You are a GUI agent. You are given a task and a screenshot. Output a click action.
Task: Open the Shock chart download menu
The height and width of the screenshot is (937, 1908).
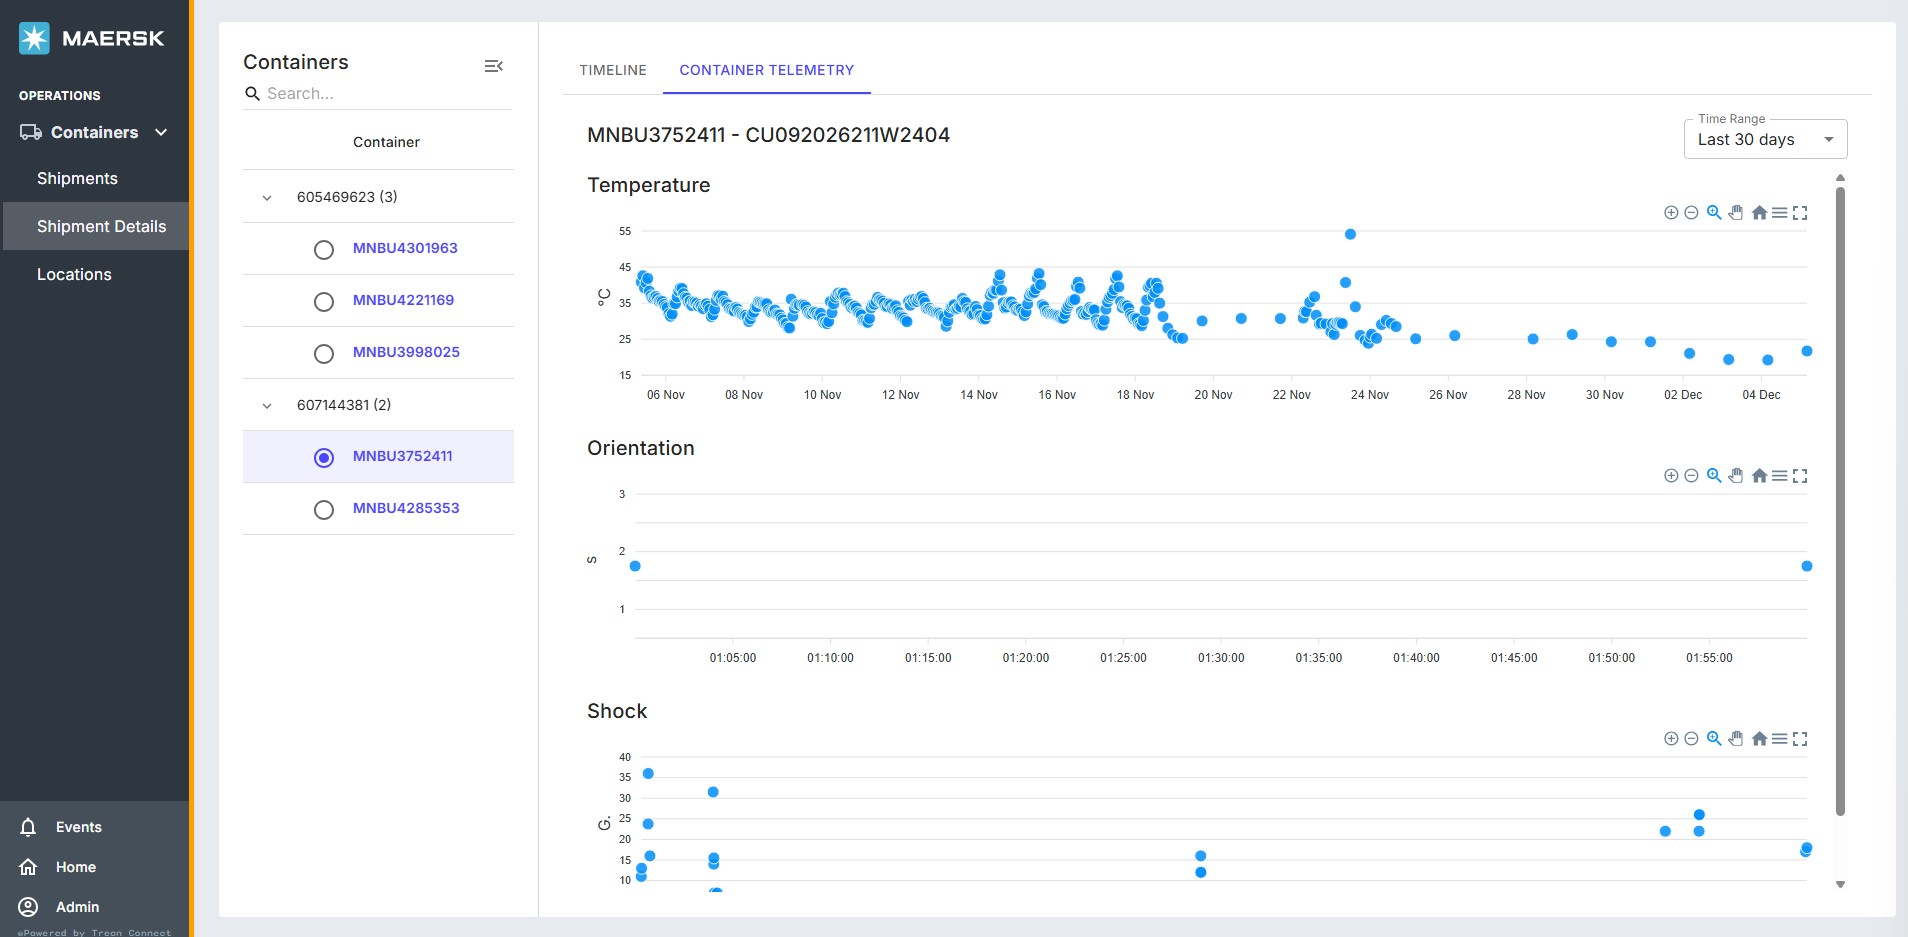click(x=1780, y=739)
